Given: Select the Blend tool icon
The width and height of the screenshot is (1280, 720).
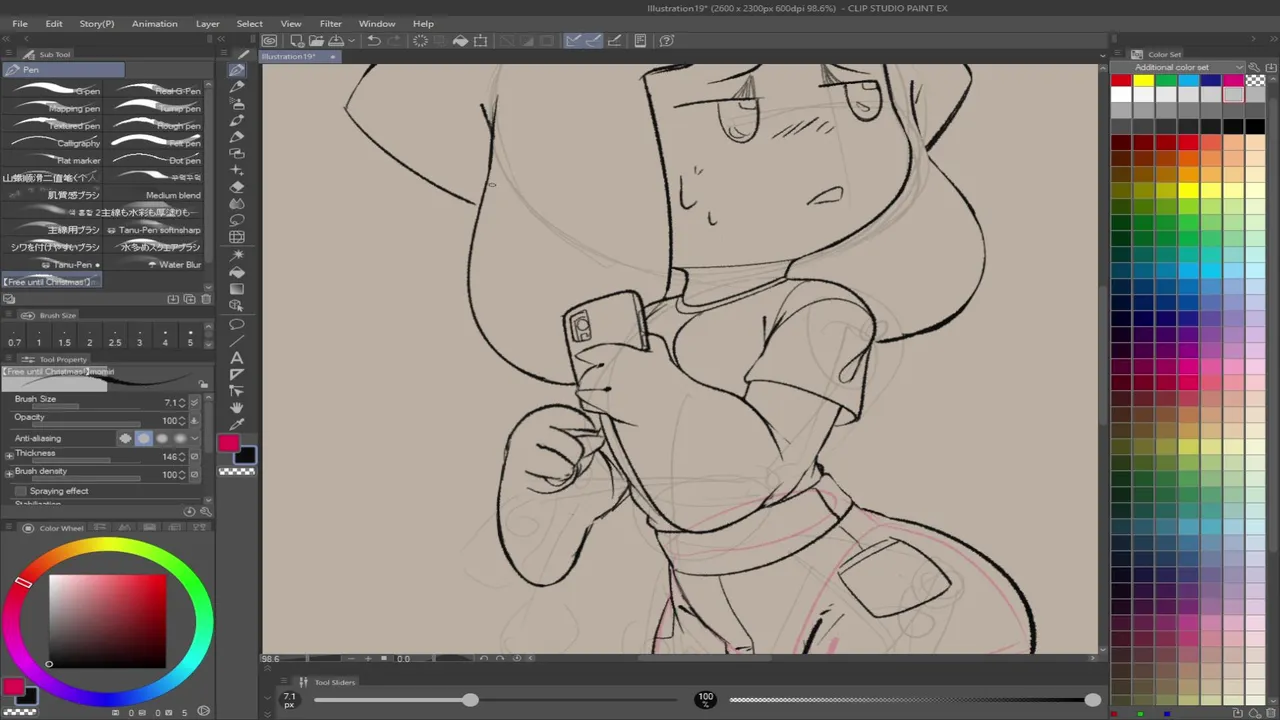Looking at the screenshot, I should [237, 204].
